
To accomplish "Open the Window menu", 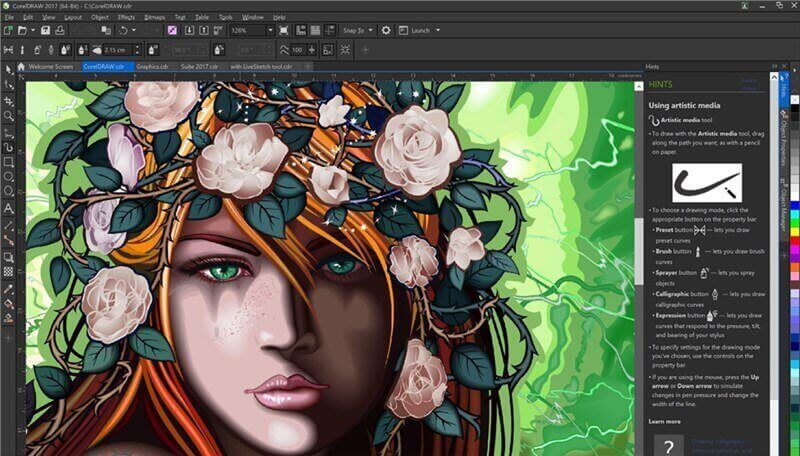I will pyautogui.click(x=253, y=17).
